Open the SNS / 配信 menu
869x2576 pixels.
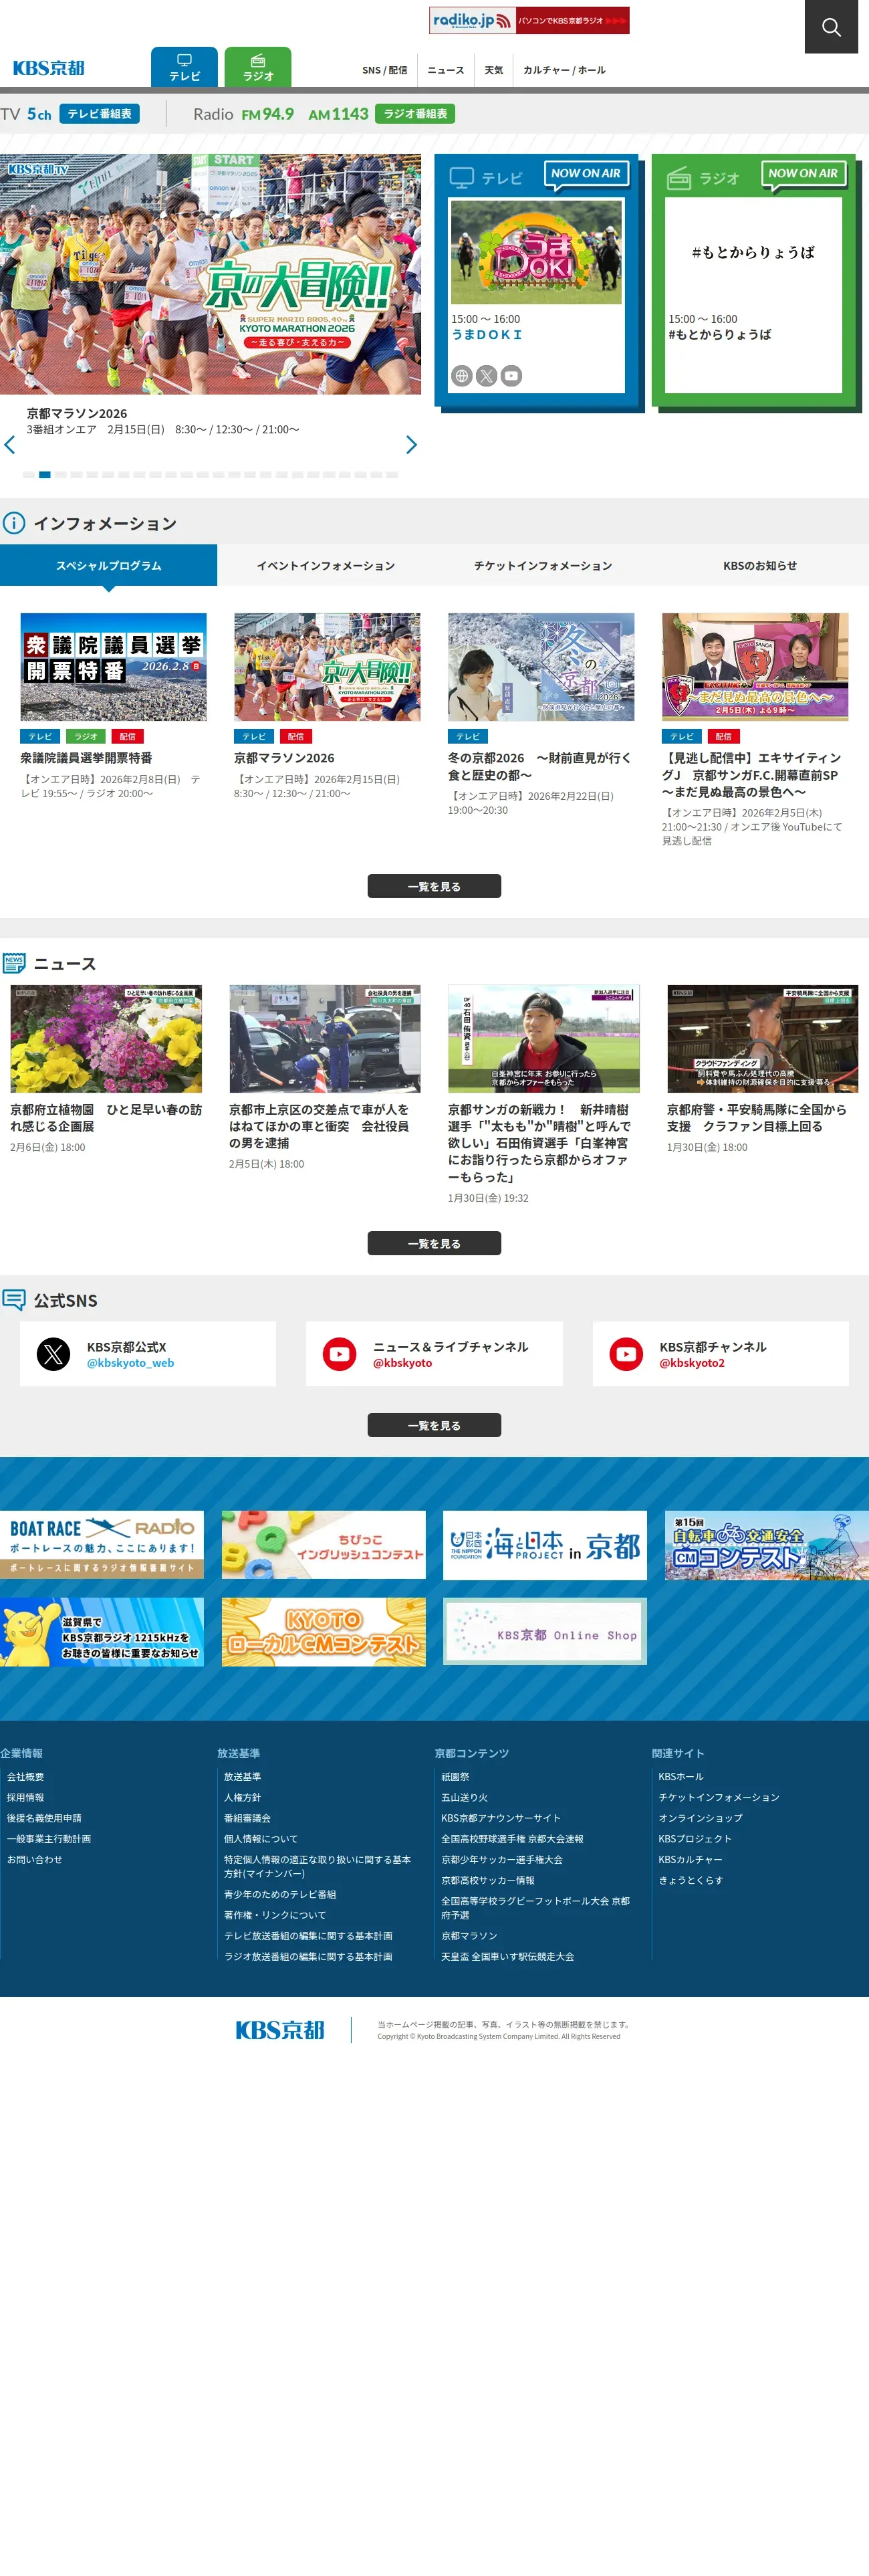[x=384, y=70]
